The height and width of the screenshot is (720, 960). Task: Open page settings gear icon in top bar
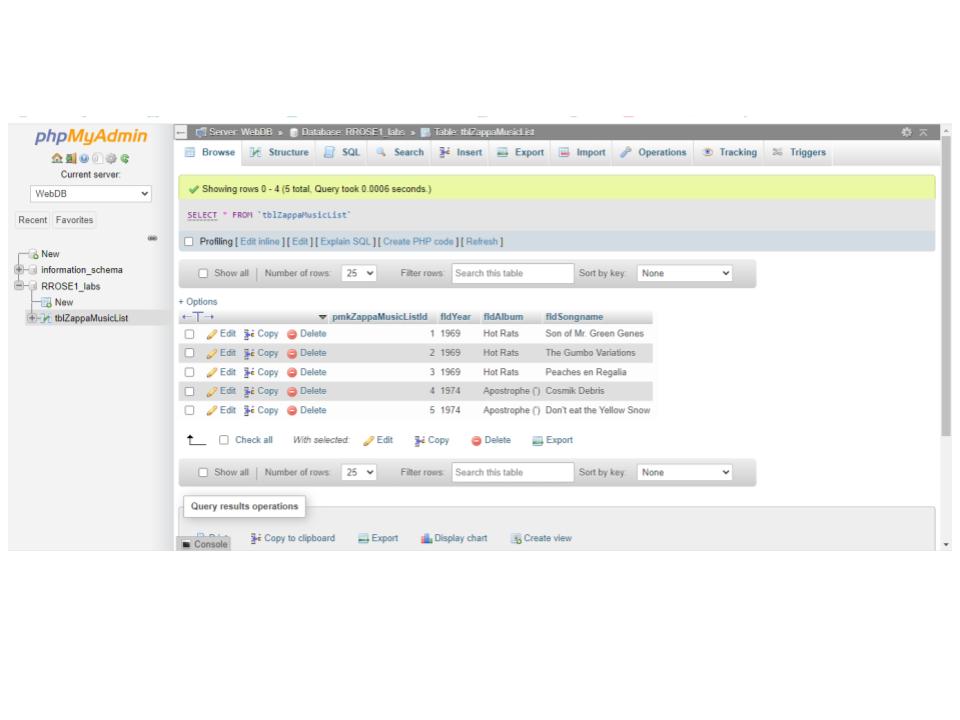(906, 132)
